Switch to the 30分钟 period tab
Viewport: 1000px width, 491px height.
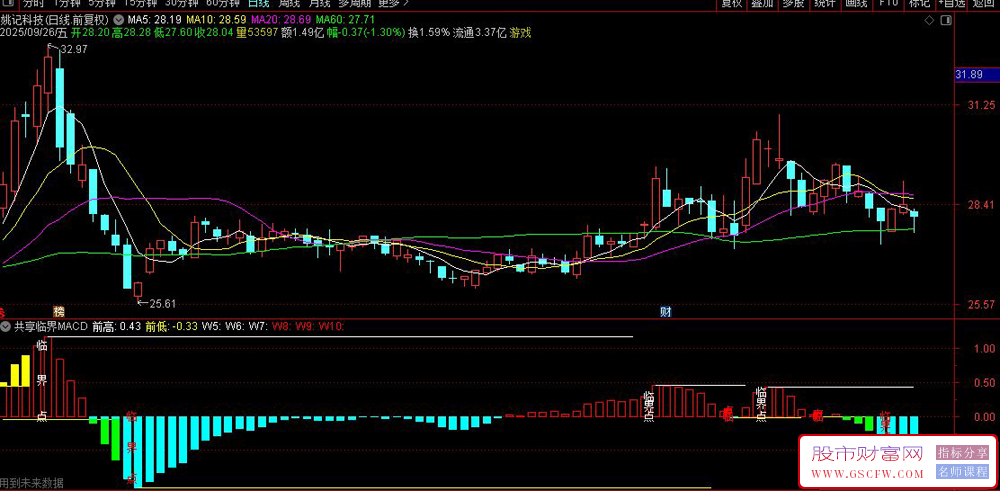180,3
